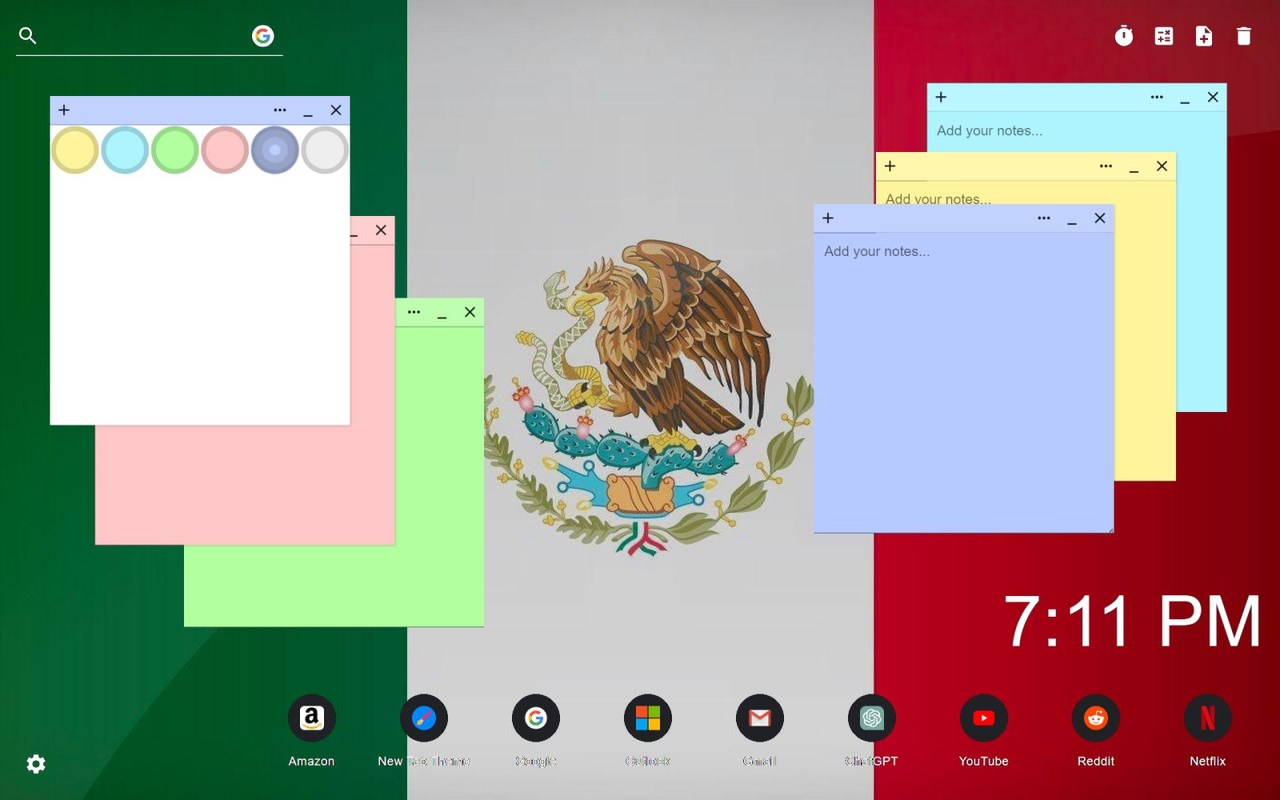The image size is (1280, 800).
Task: Click plus icon on yellow note
Action: click(890, 166)
